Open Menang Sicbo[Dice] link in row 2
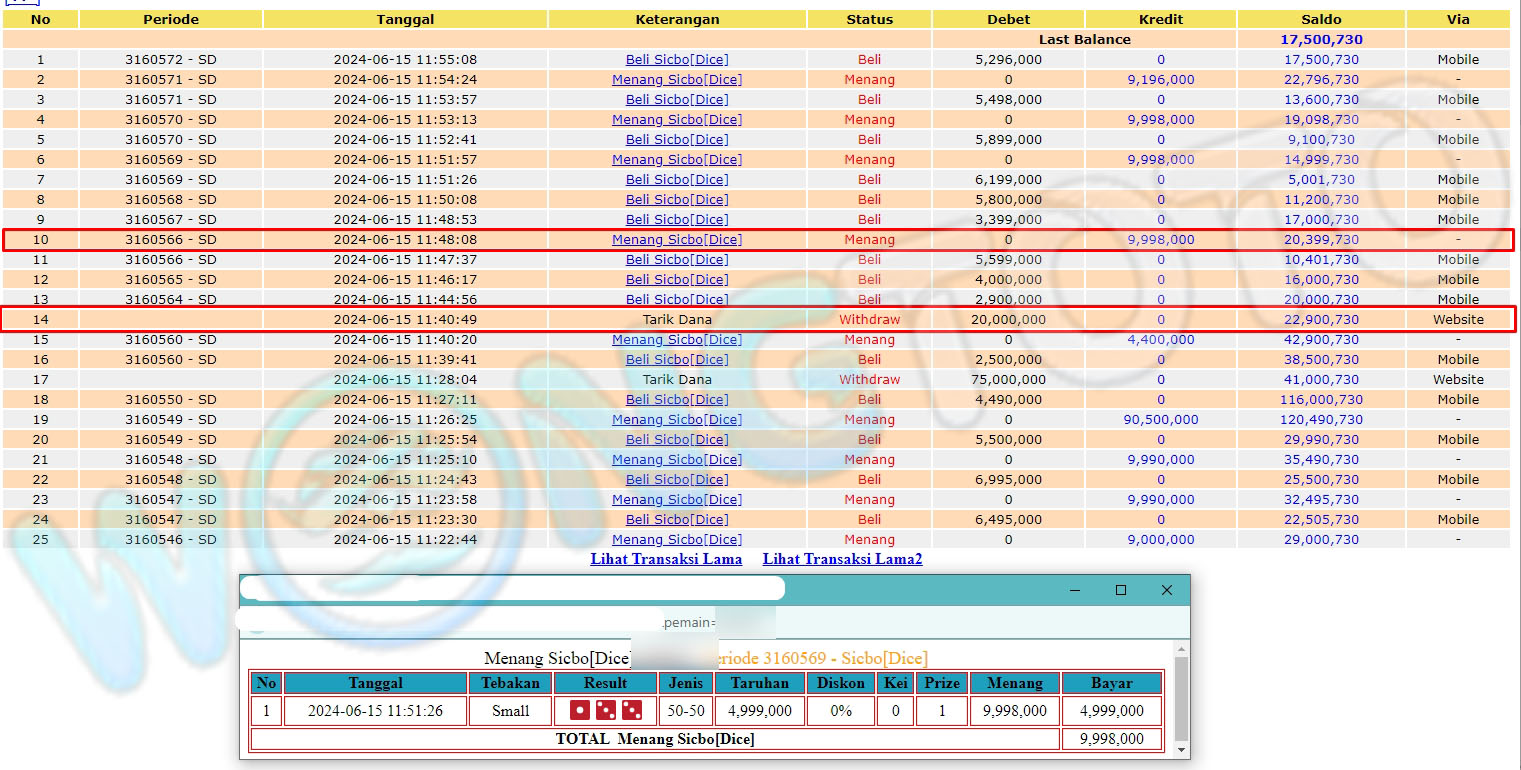Image resolution: width=1521 pixels, height=770 pixels. (677, 80)
